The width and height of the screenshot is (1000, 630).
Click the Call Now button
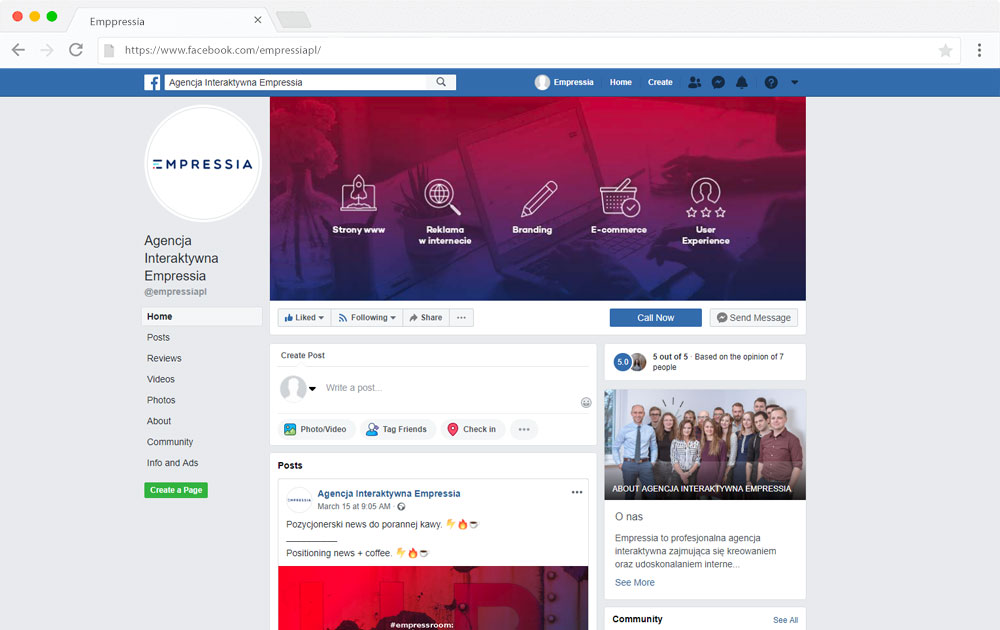click(x=656, y=318)
